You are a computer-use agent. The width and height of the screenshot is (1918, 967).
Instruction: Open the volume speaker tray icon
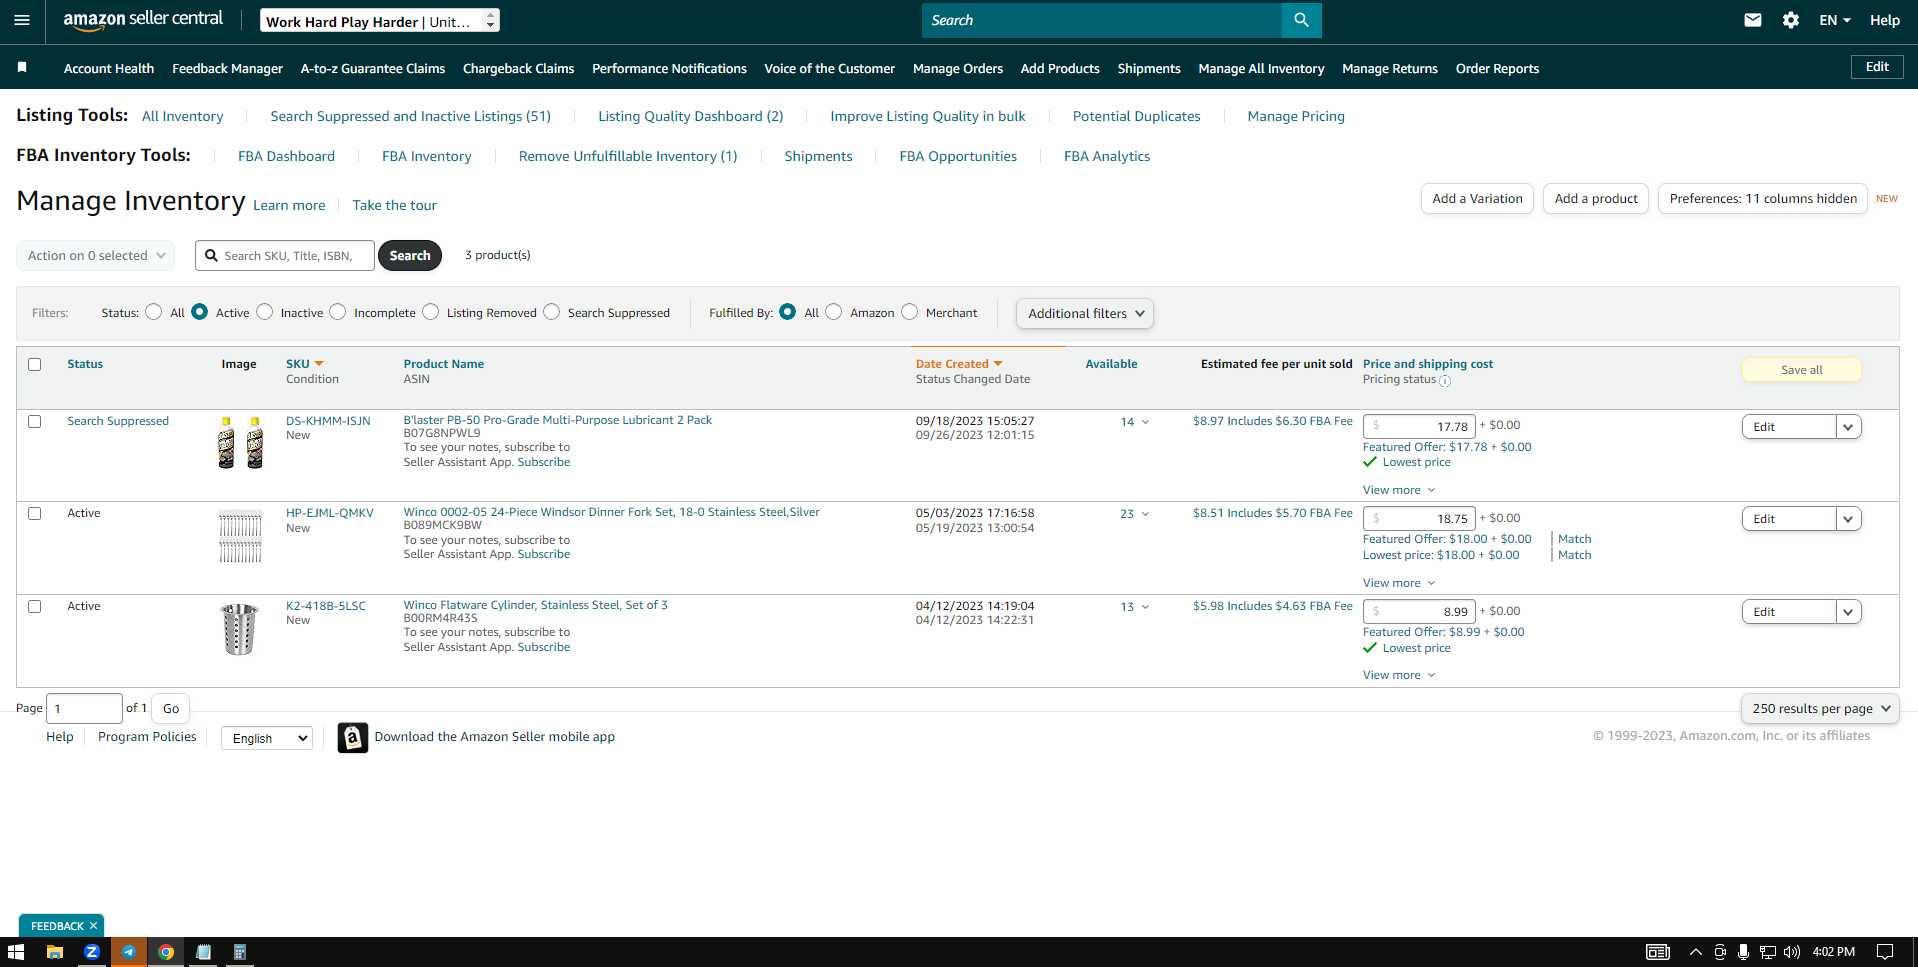[x=1791, y=952]
